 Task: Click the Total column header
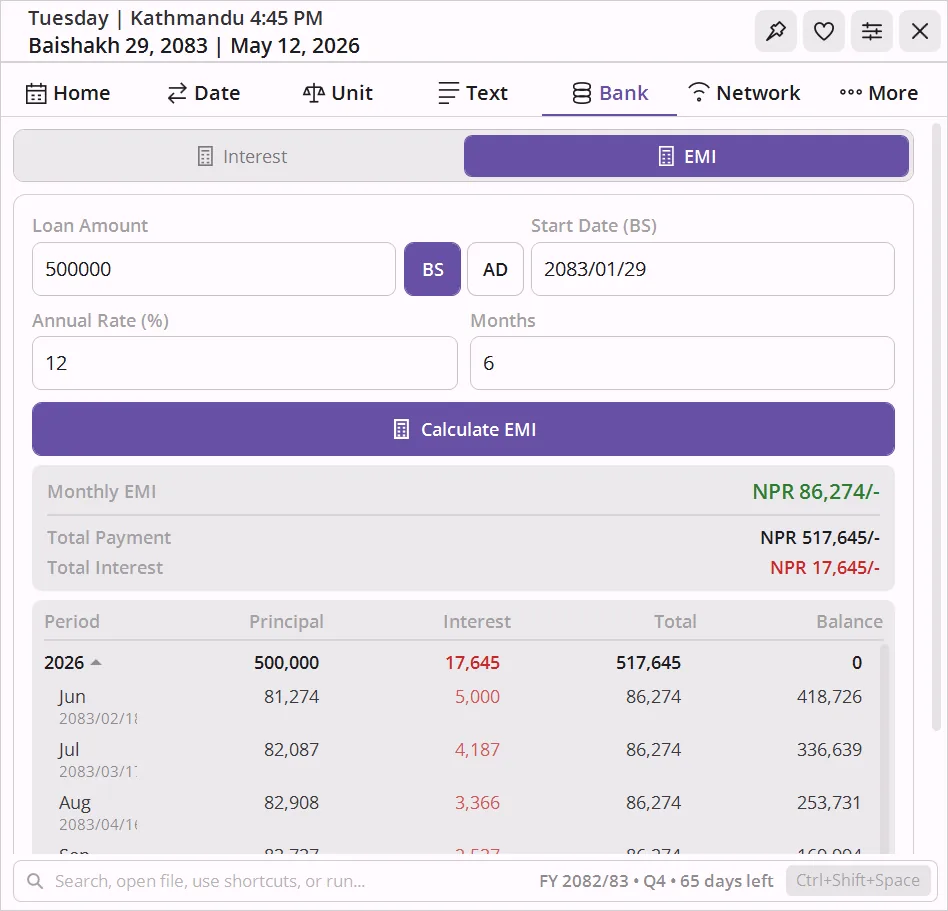click(x=675, y=621)
